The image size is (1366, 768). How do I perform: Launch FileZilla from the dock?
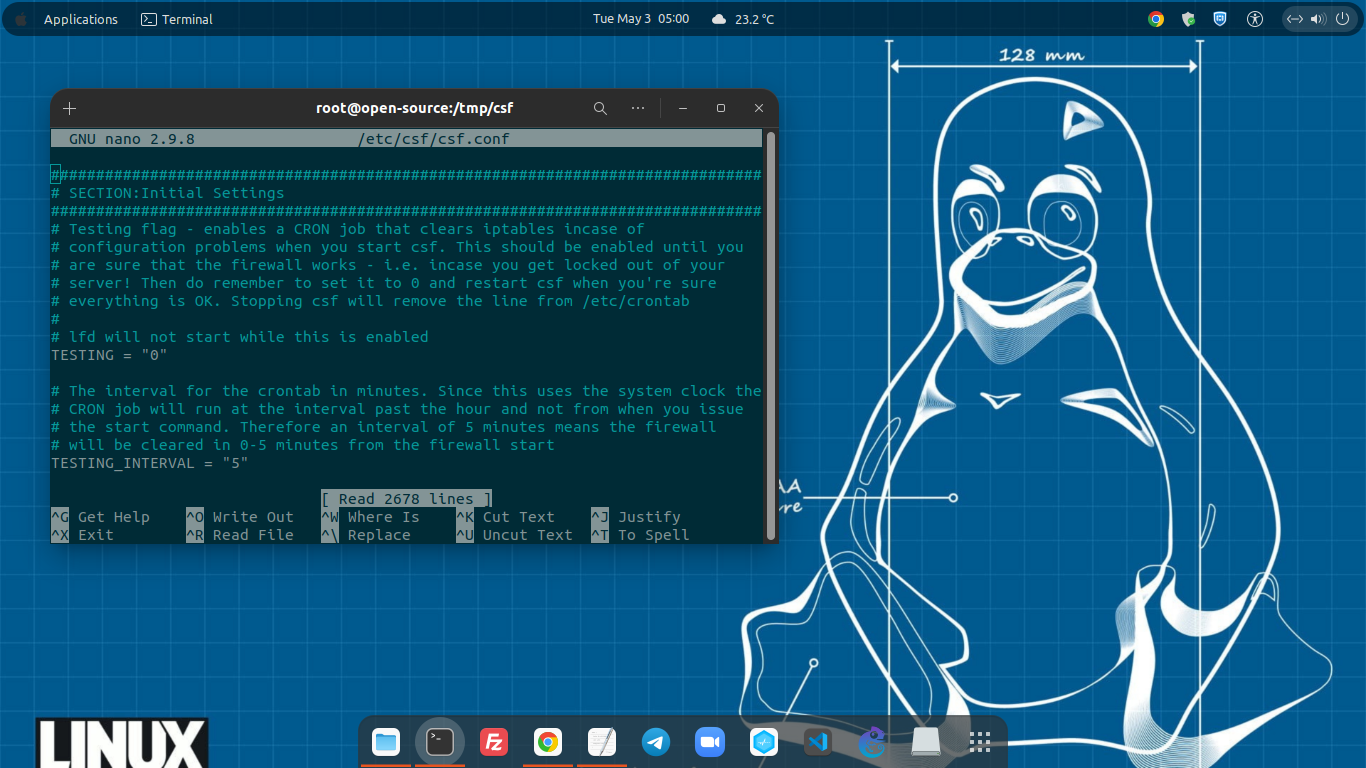tap(494, 742)
